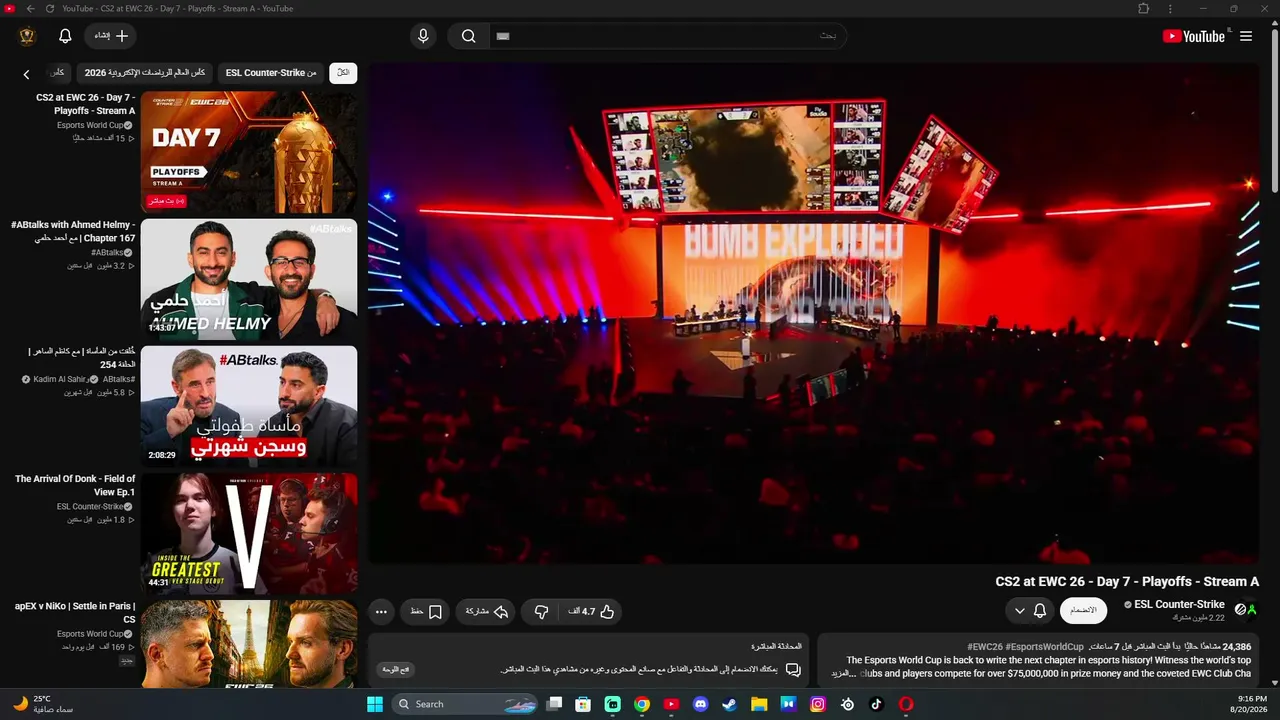Select the cut-off 'كأس' filter chip
Viewport: 1280px width, 720px height.
(x=59, y=73)
